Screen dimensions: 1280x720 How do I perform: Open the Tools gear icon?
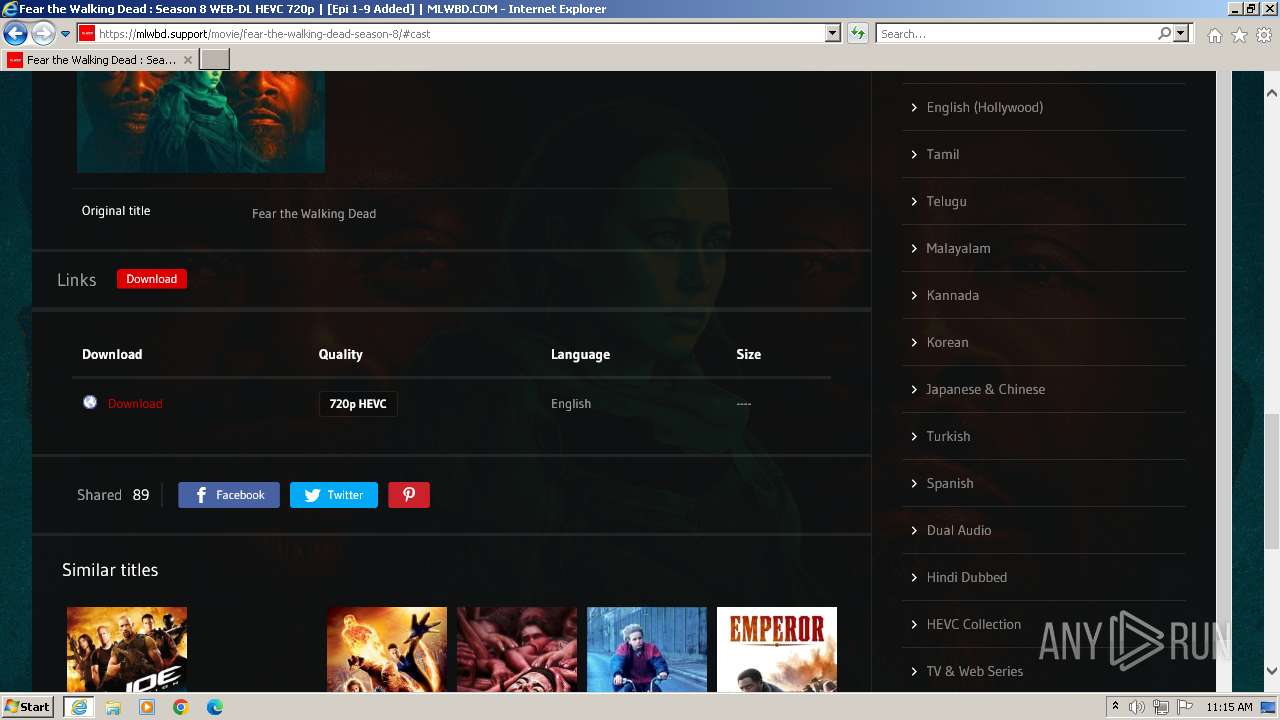(1264, 35)
